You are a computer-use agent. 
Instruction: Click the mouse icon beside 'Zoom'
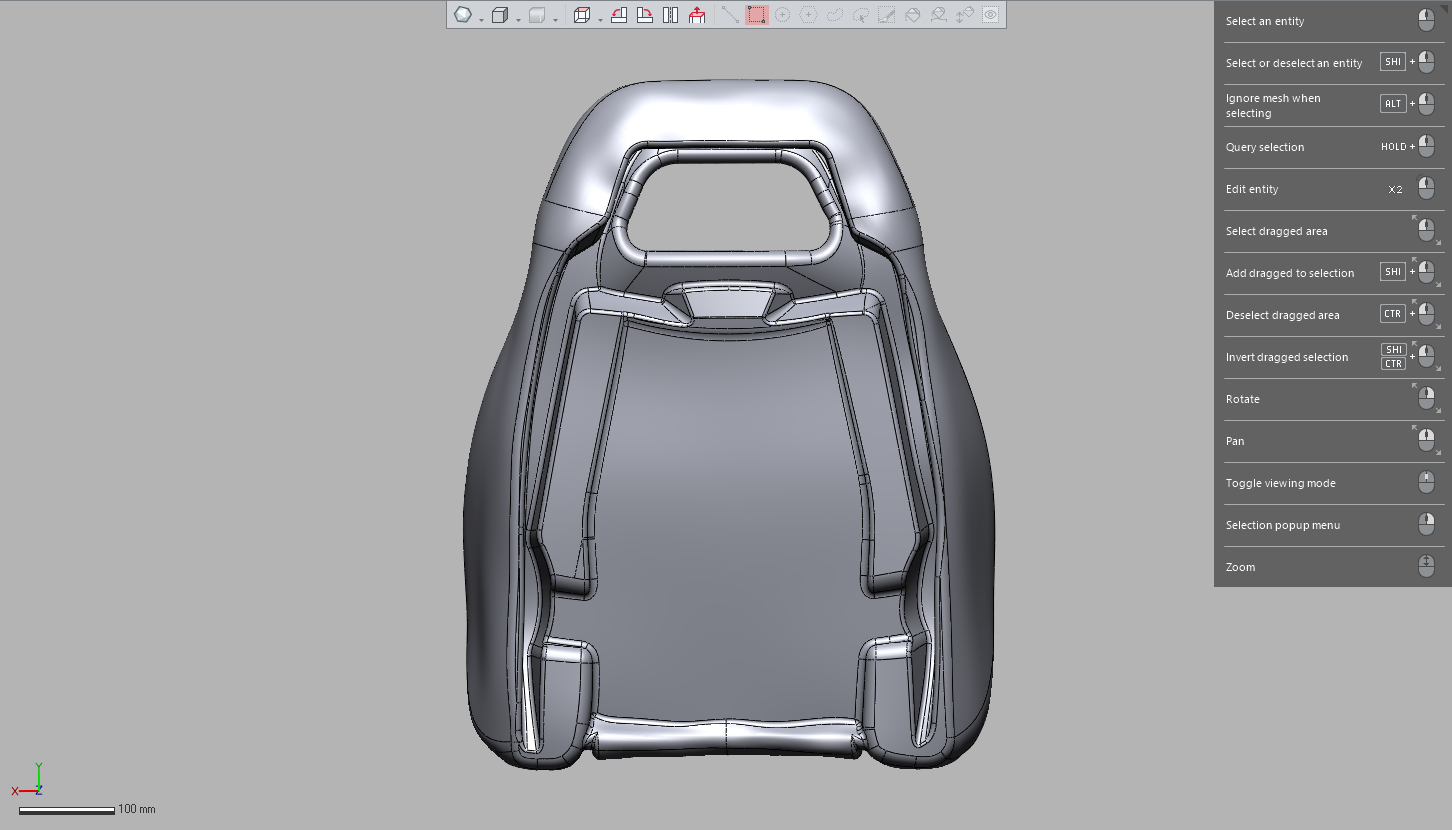(1427, 566)
